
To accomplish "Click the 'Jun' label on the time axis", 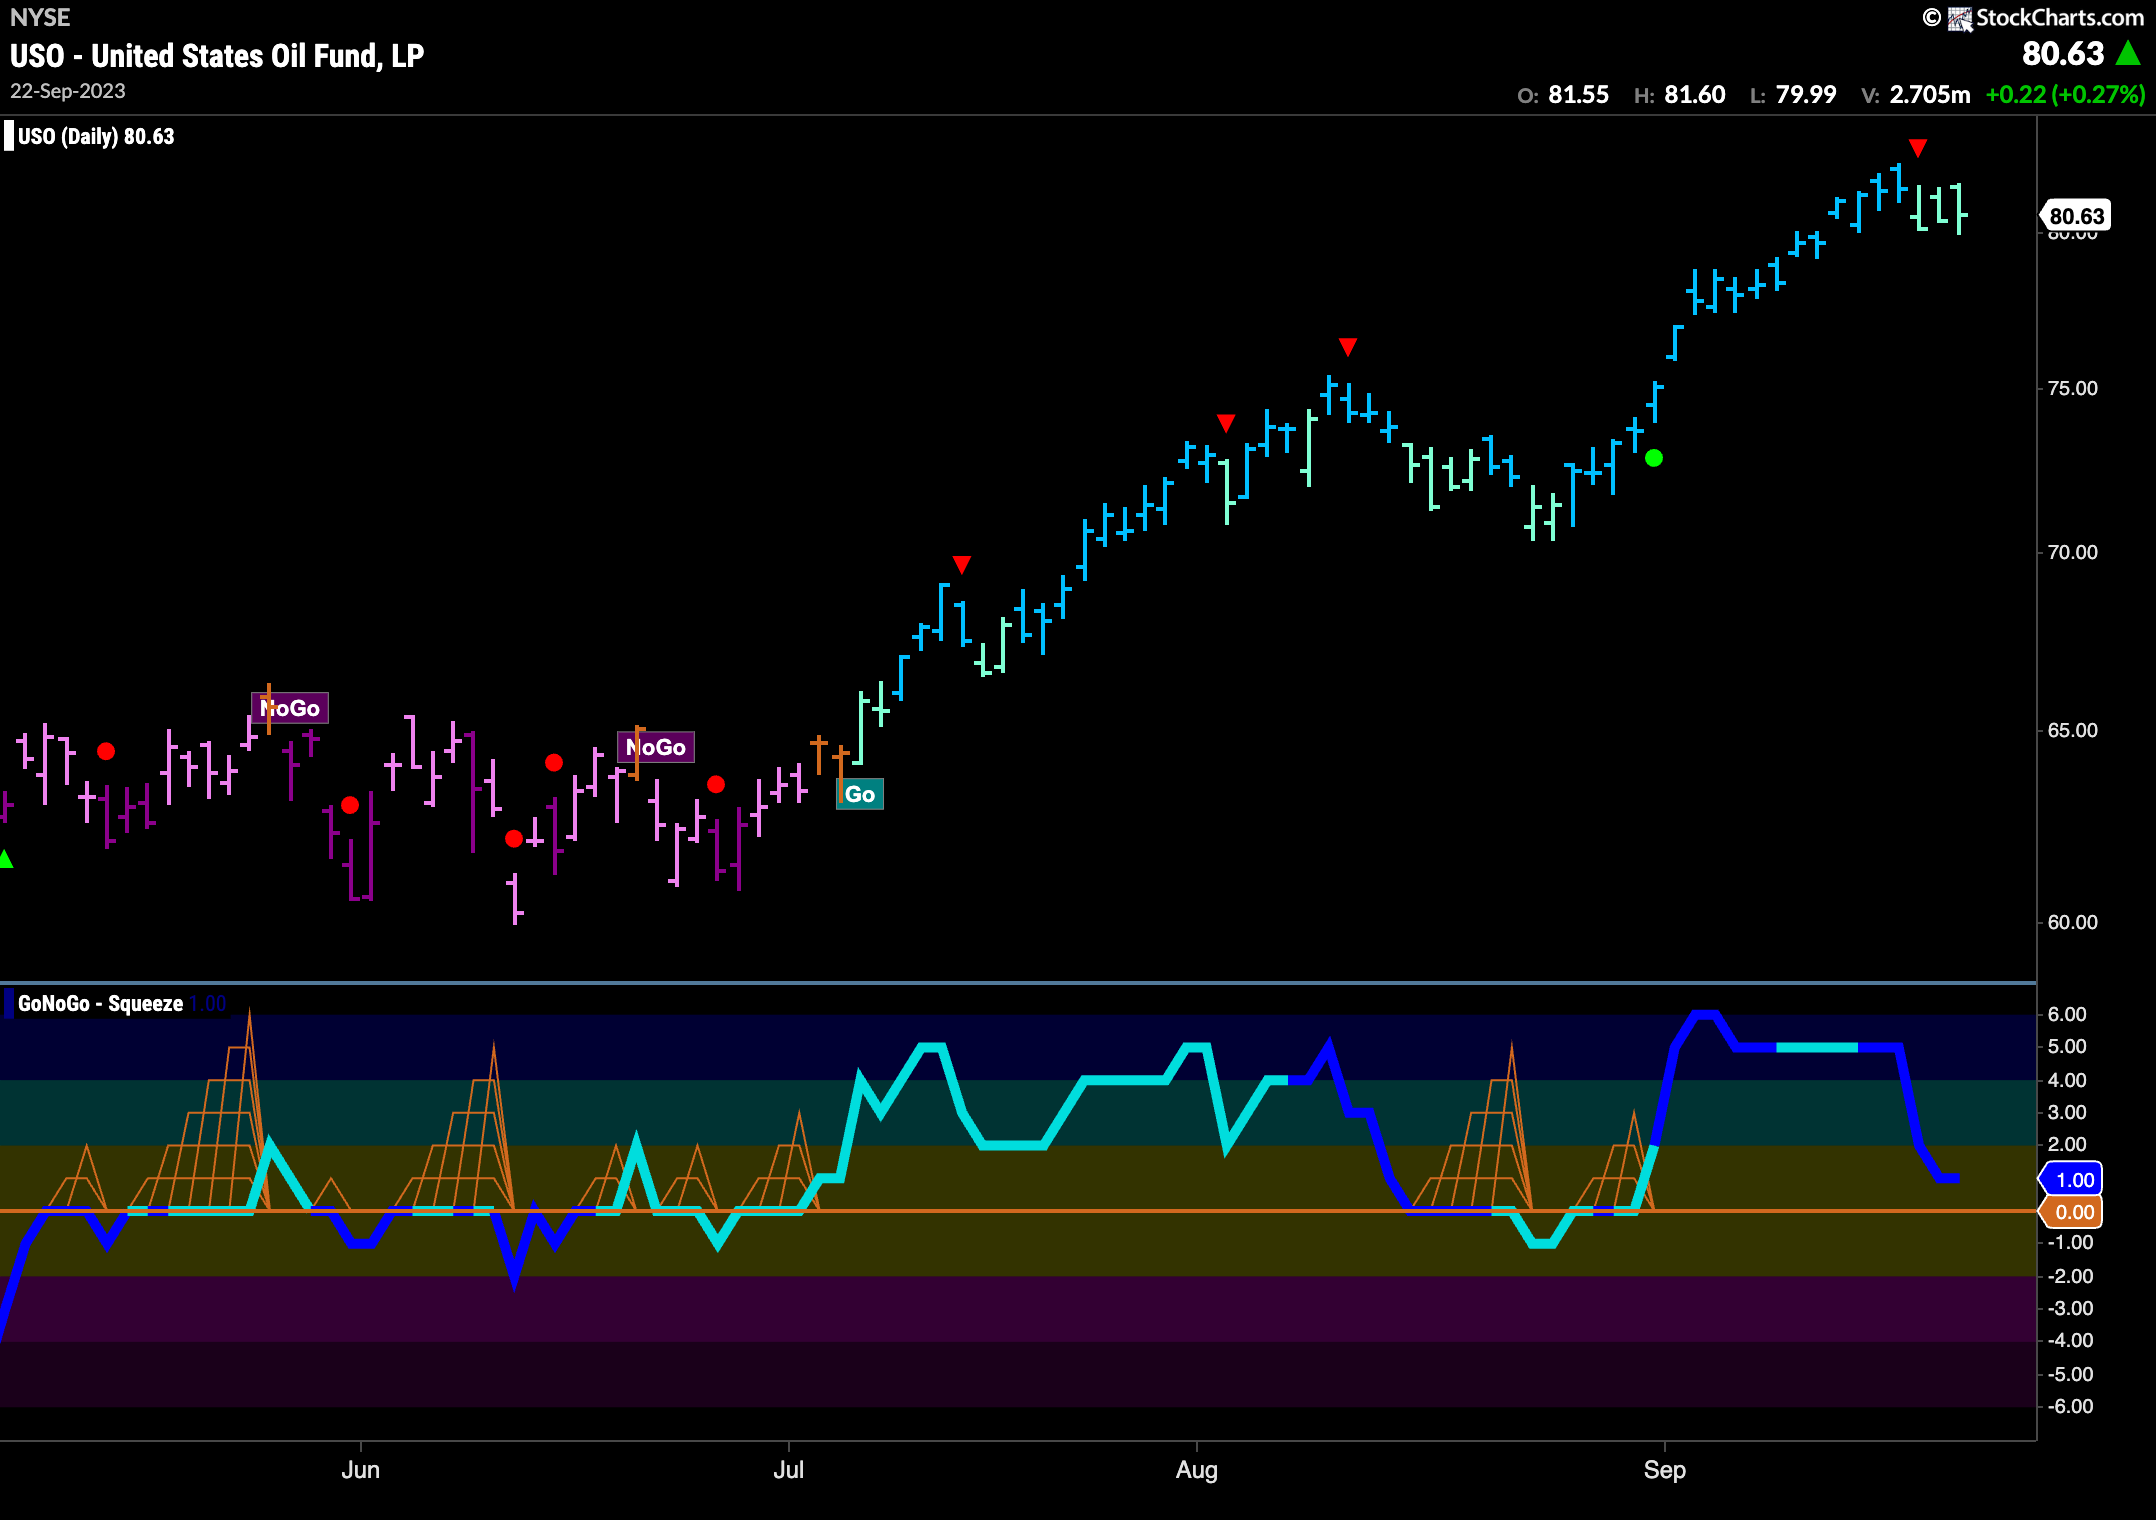I will tap(360, 1469).
